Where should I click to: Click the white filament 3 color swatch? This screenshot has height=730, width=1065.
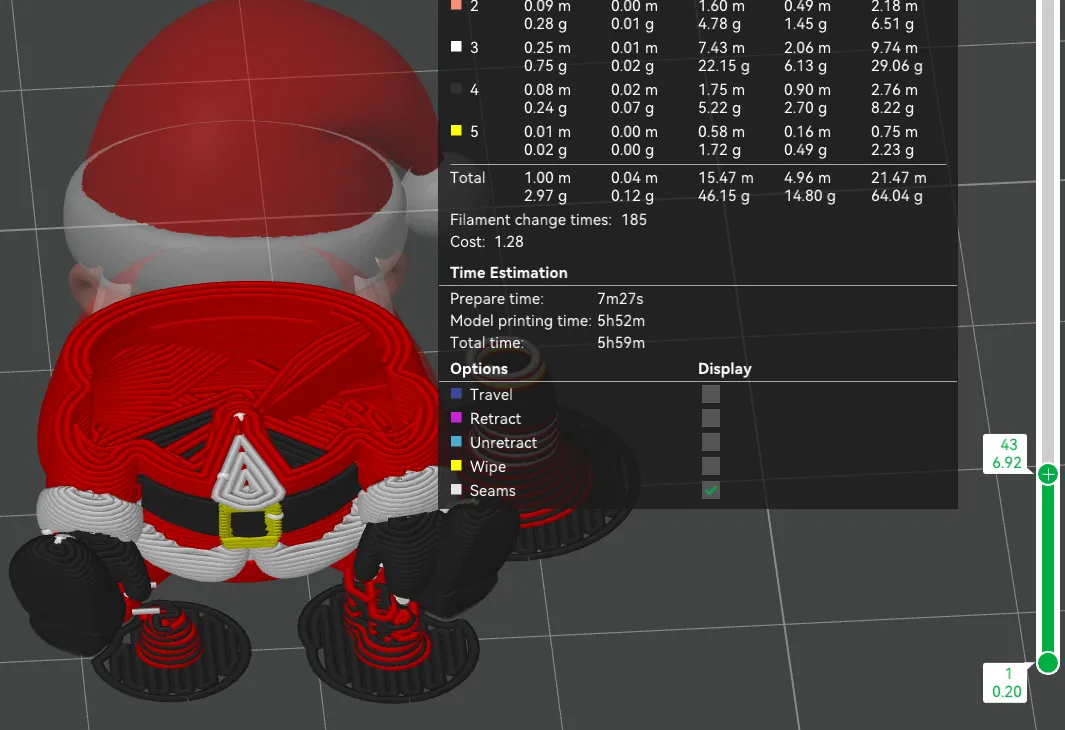456,46
